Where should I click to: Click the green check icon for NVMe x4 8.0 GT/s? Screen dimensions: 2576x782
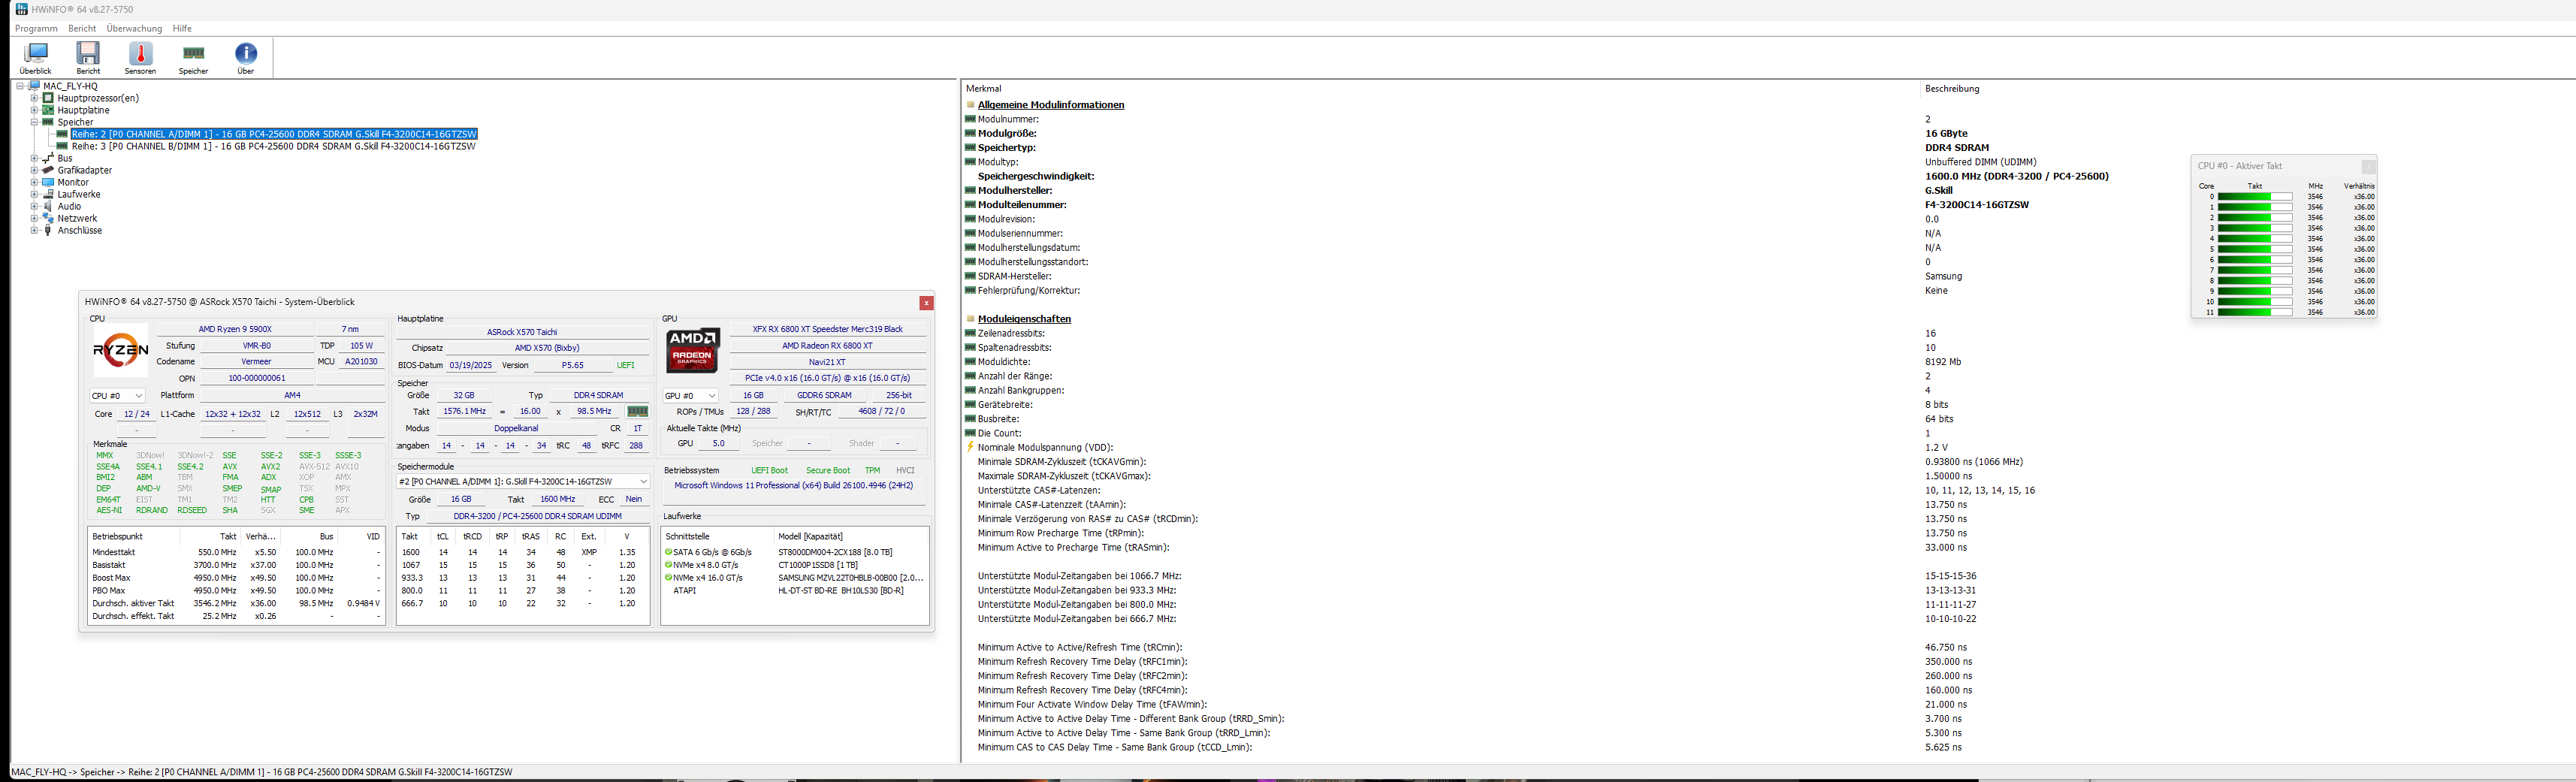tap(668, 565)
